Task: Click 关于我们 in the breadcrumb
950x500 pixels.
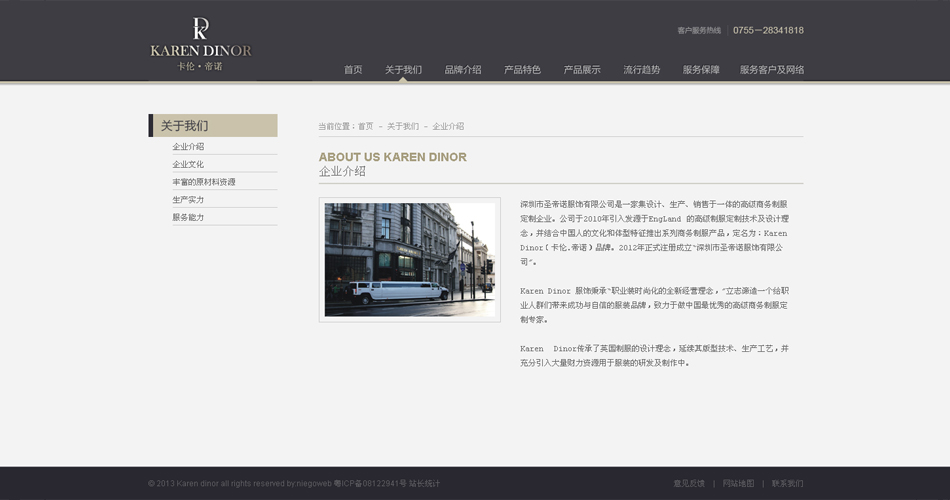Action: (x=403, y=126)
